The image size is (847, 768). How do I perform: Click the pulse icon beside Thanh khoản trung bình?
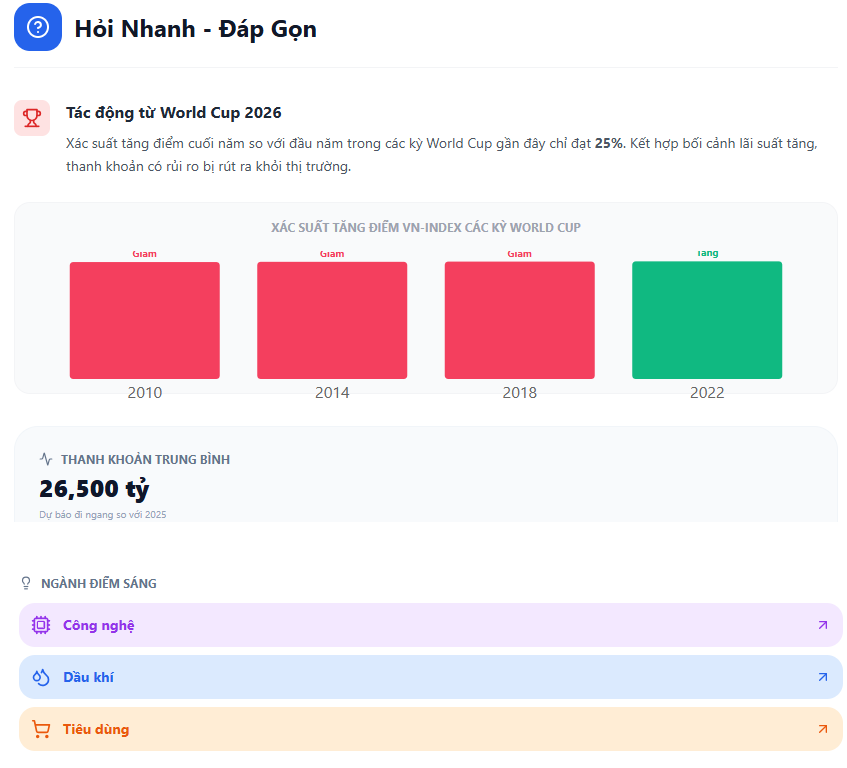46,459
